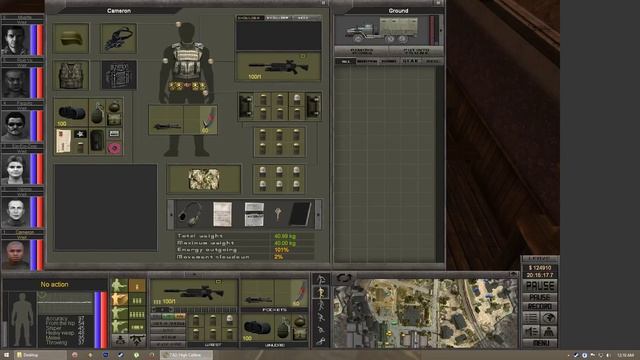Viewport: 640px width, 360px height.
Task: Click the headset in the items strip
Action: 189,214
